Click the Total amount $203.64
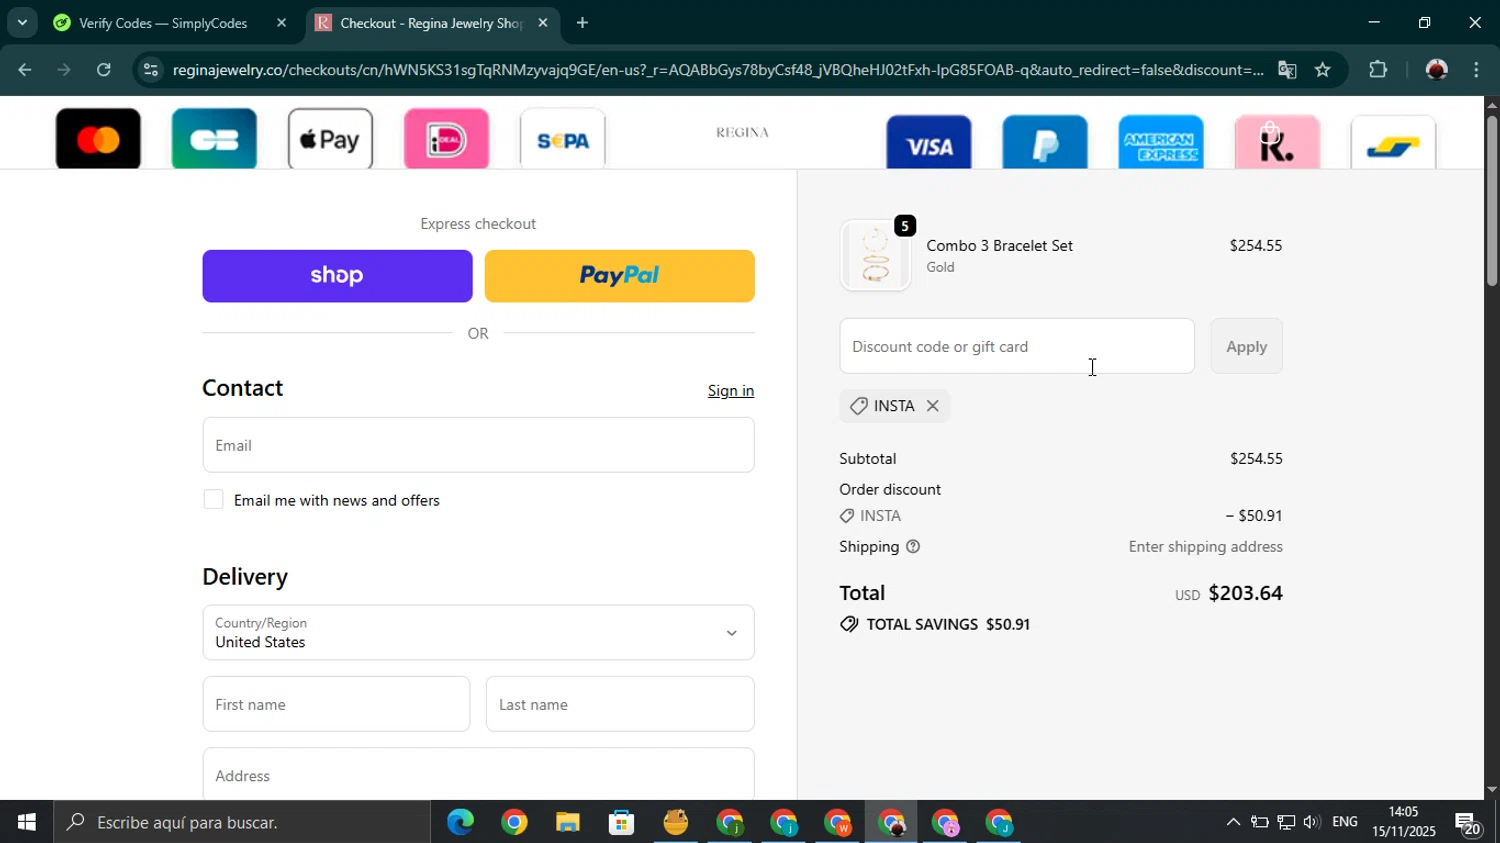The width and height of the screenshot is (1500, 843). point(1245,593)
